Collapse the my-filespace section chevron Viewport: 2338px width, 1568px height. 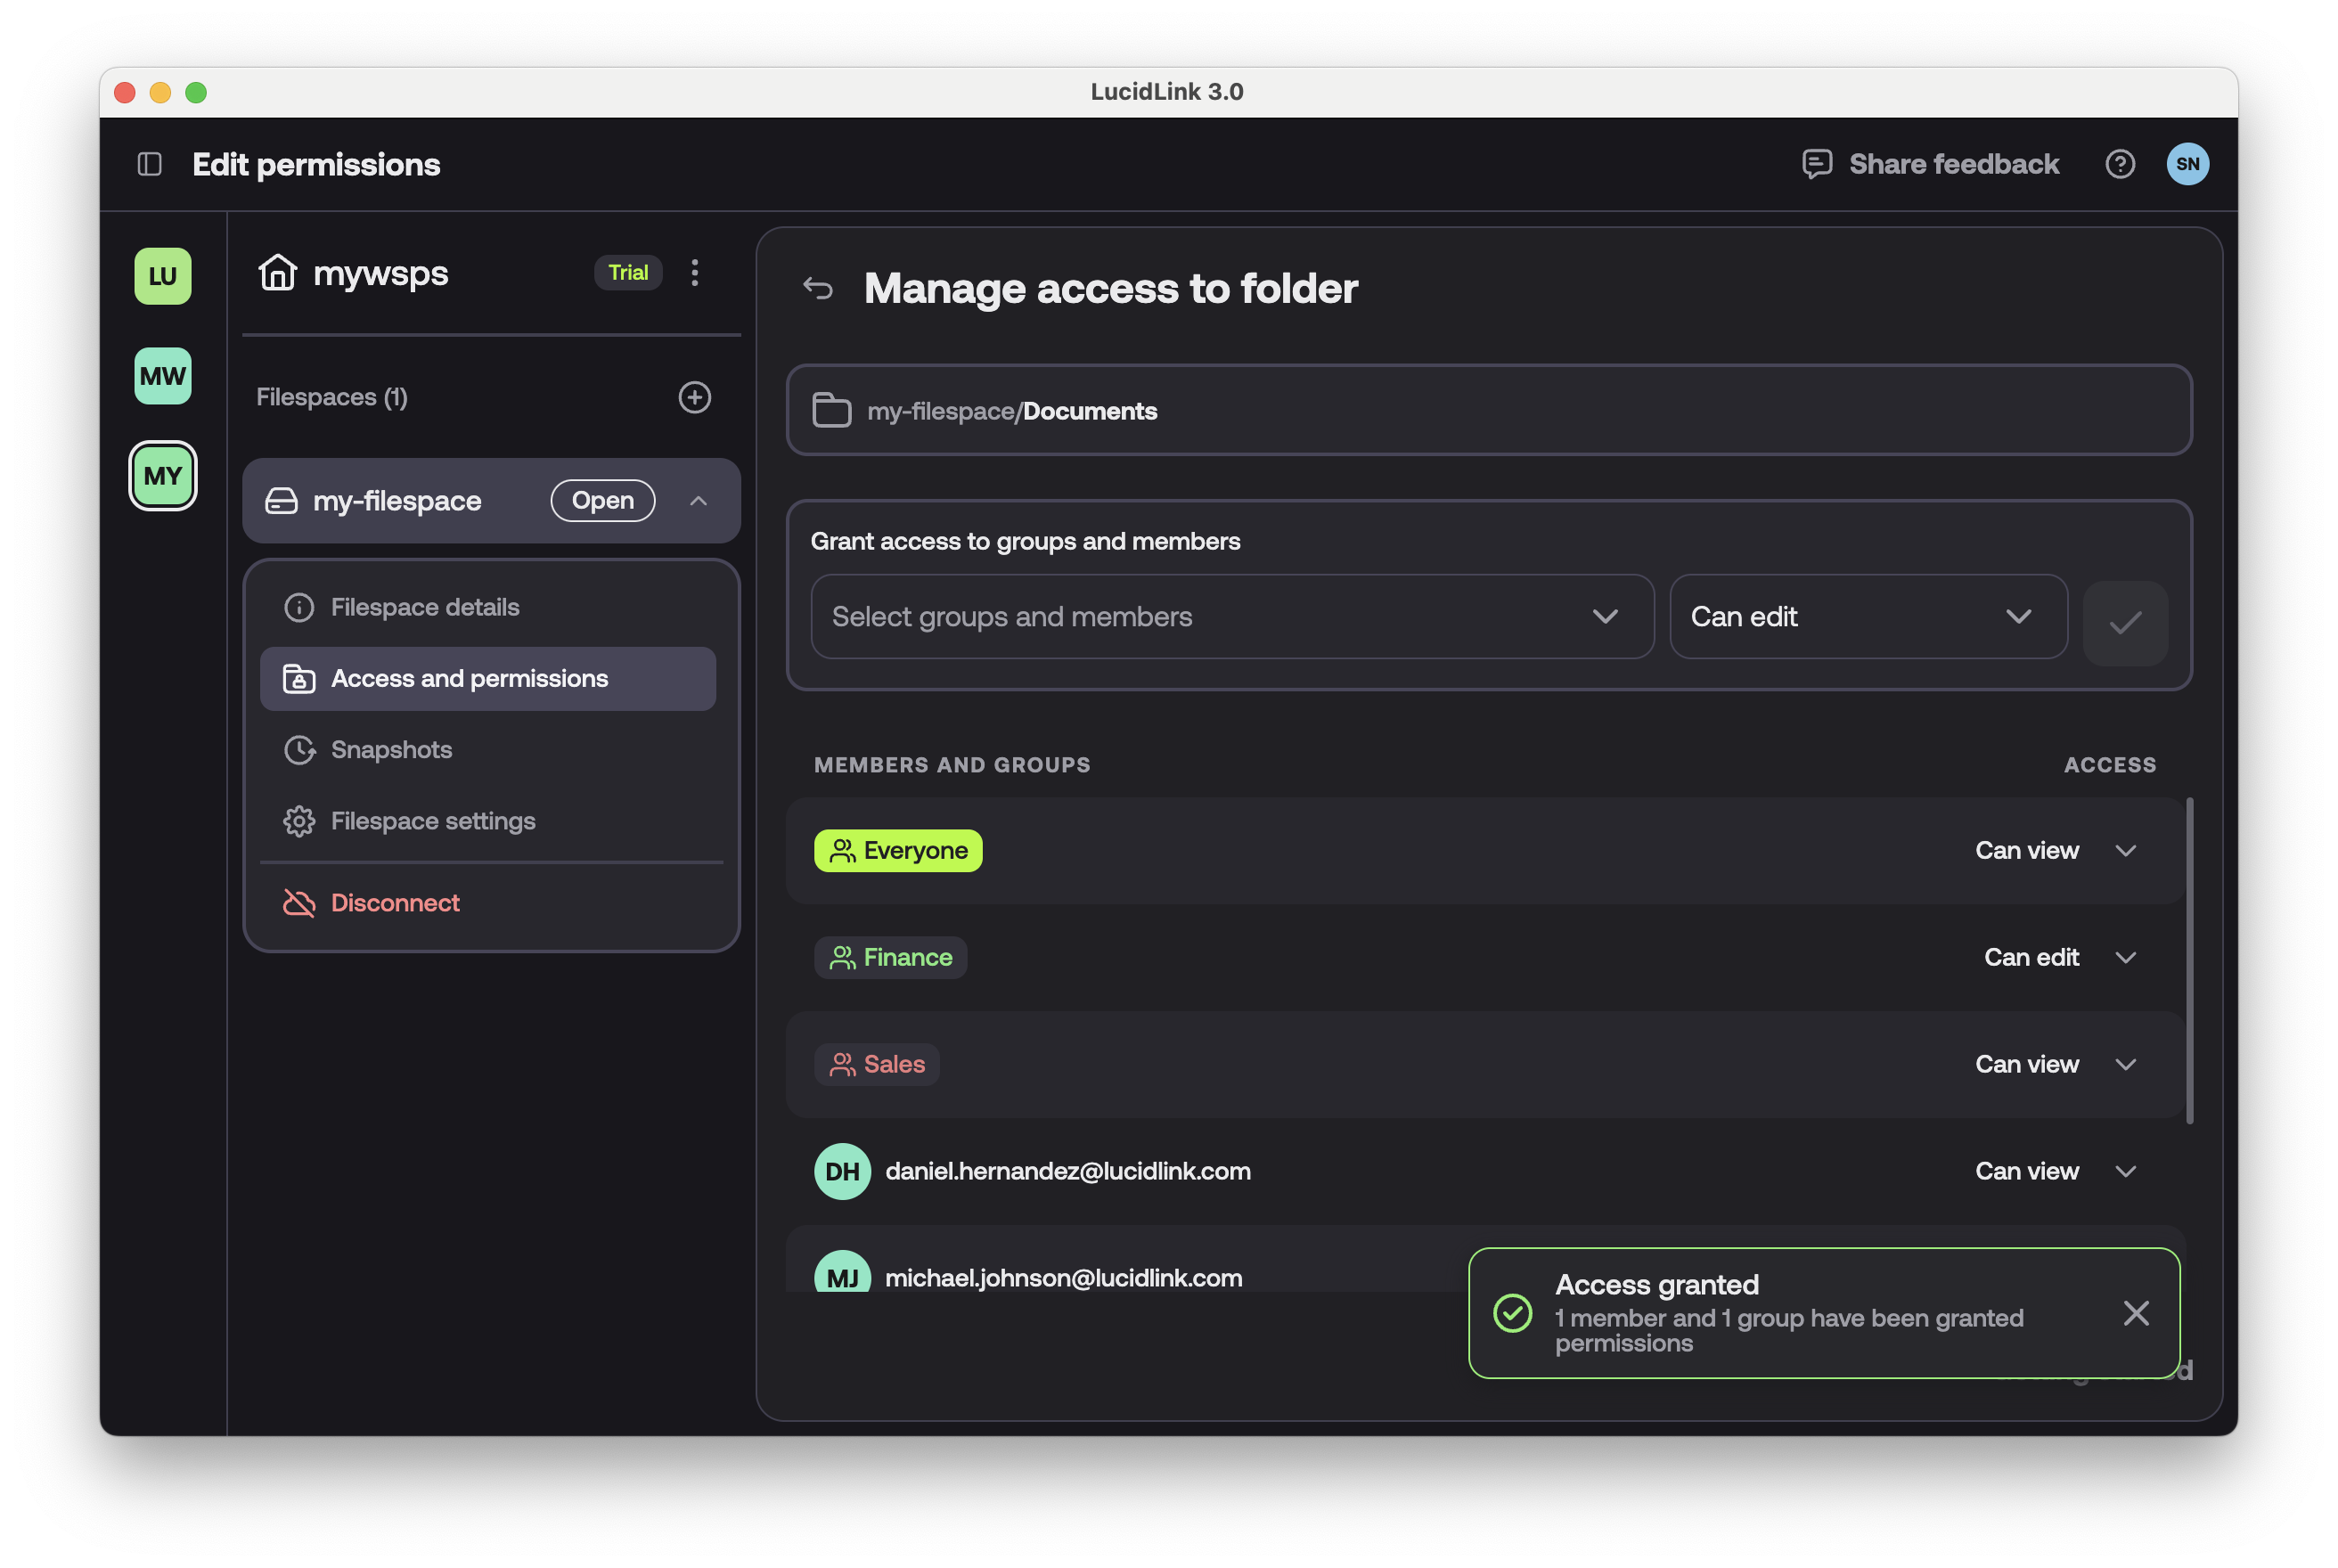click(x=699, y=501)
